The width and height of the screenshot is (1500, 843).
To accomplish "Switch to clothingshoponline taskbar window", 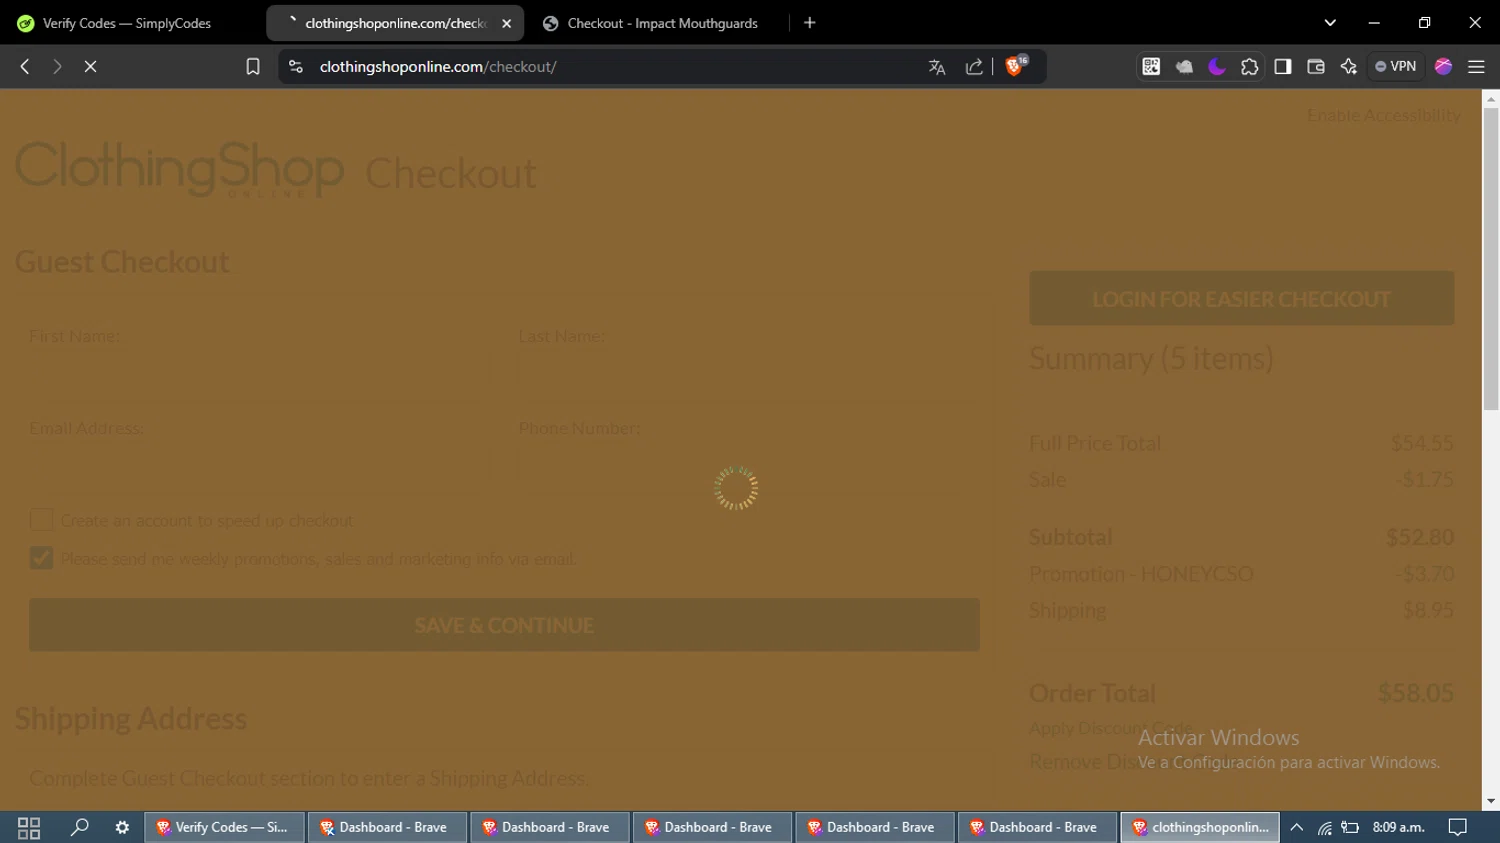I will click(x=1200, y=827).
